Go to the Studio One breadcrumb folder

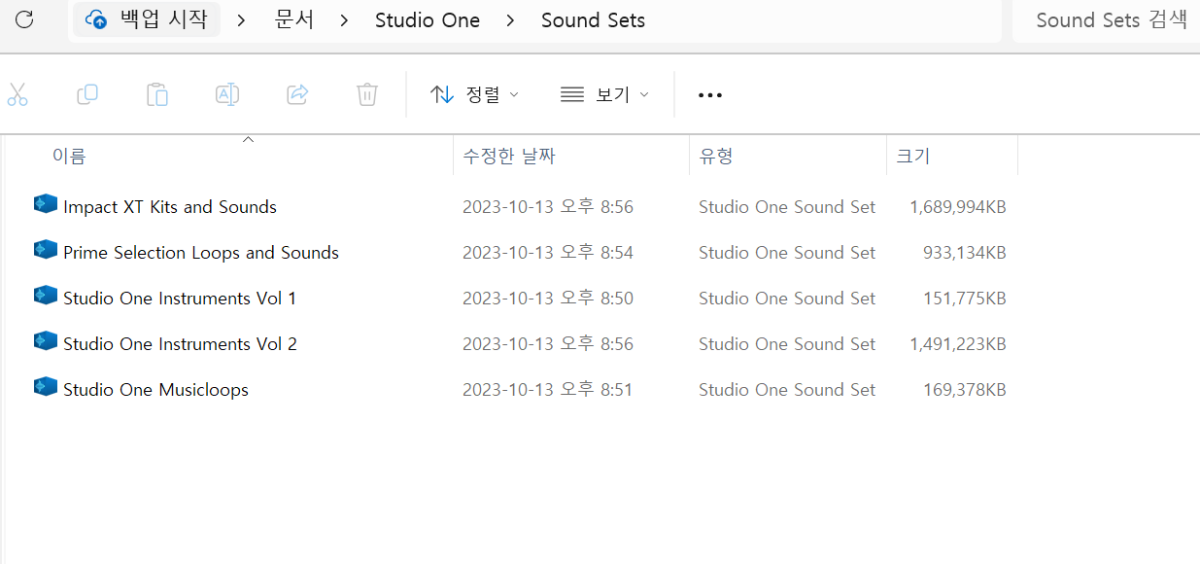[x=427, y=20]
